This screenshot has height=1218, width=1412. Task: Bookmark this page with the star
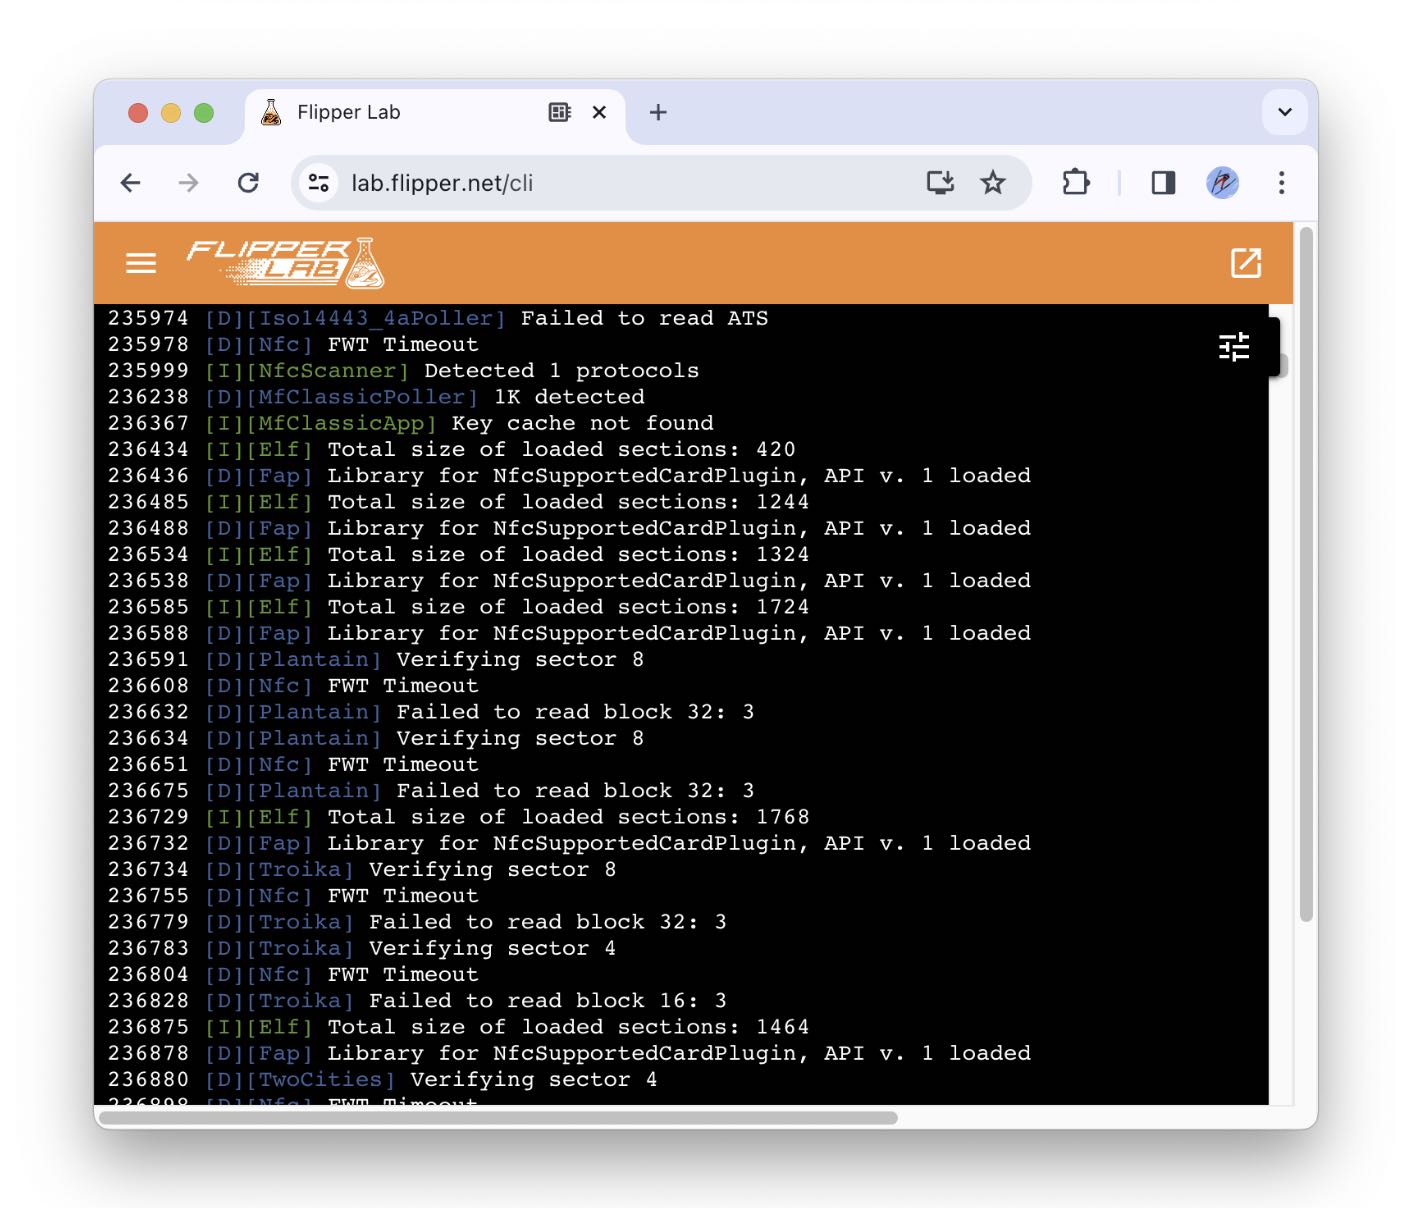coord(993,183)
